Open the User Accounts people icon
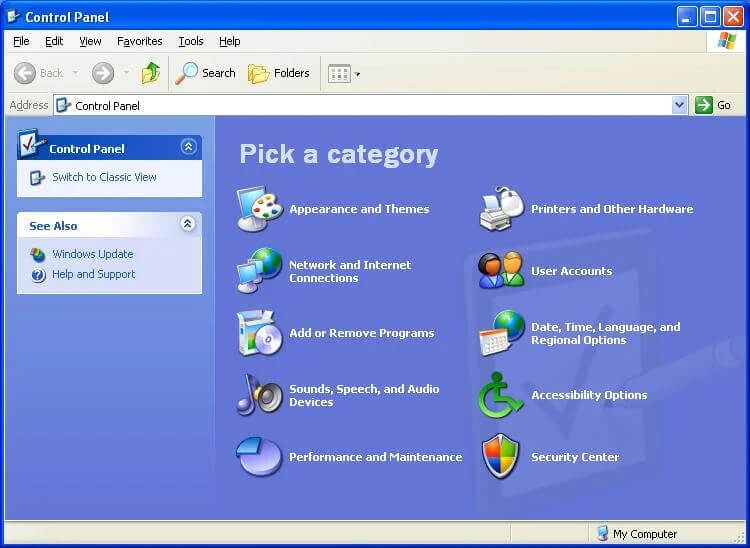This screenshot has width=750, height=548. click(x=502, y=271)
